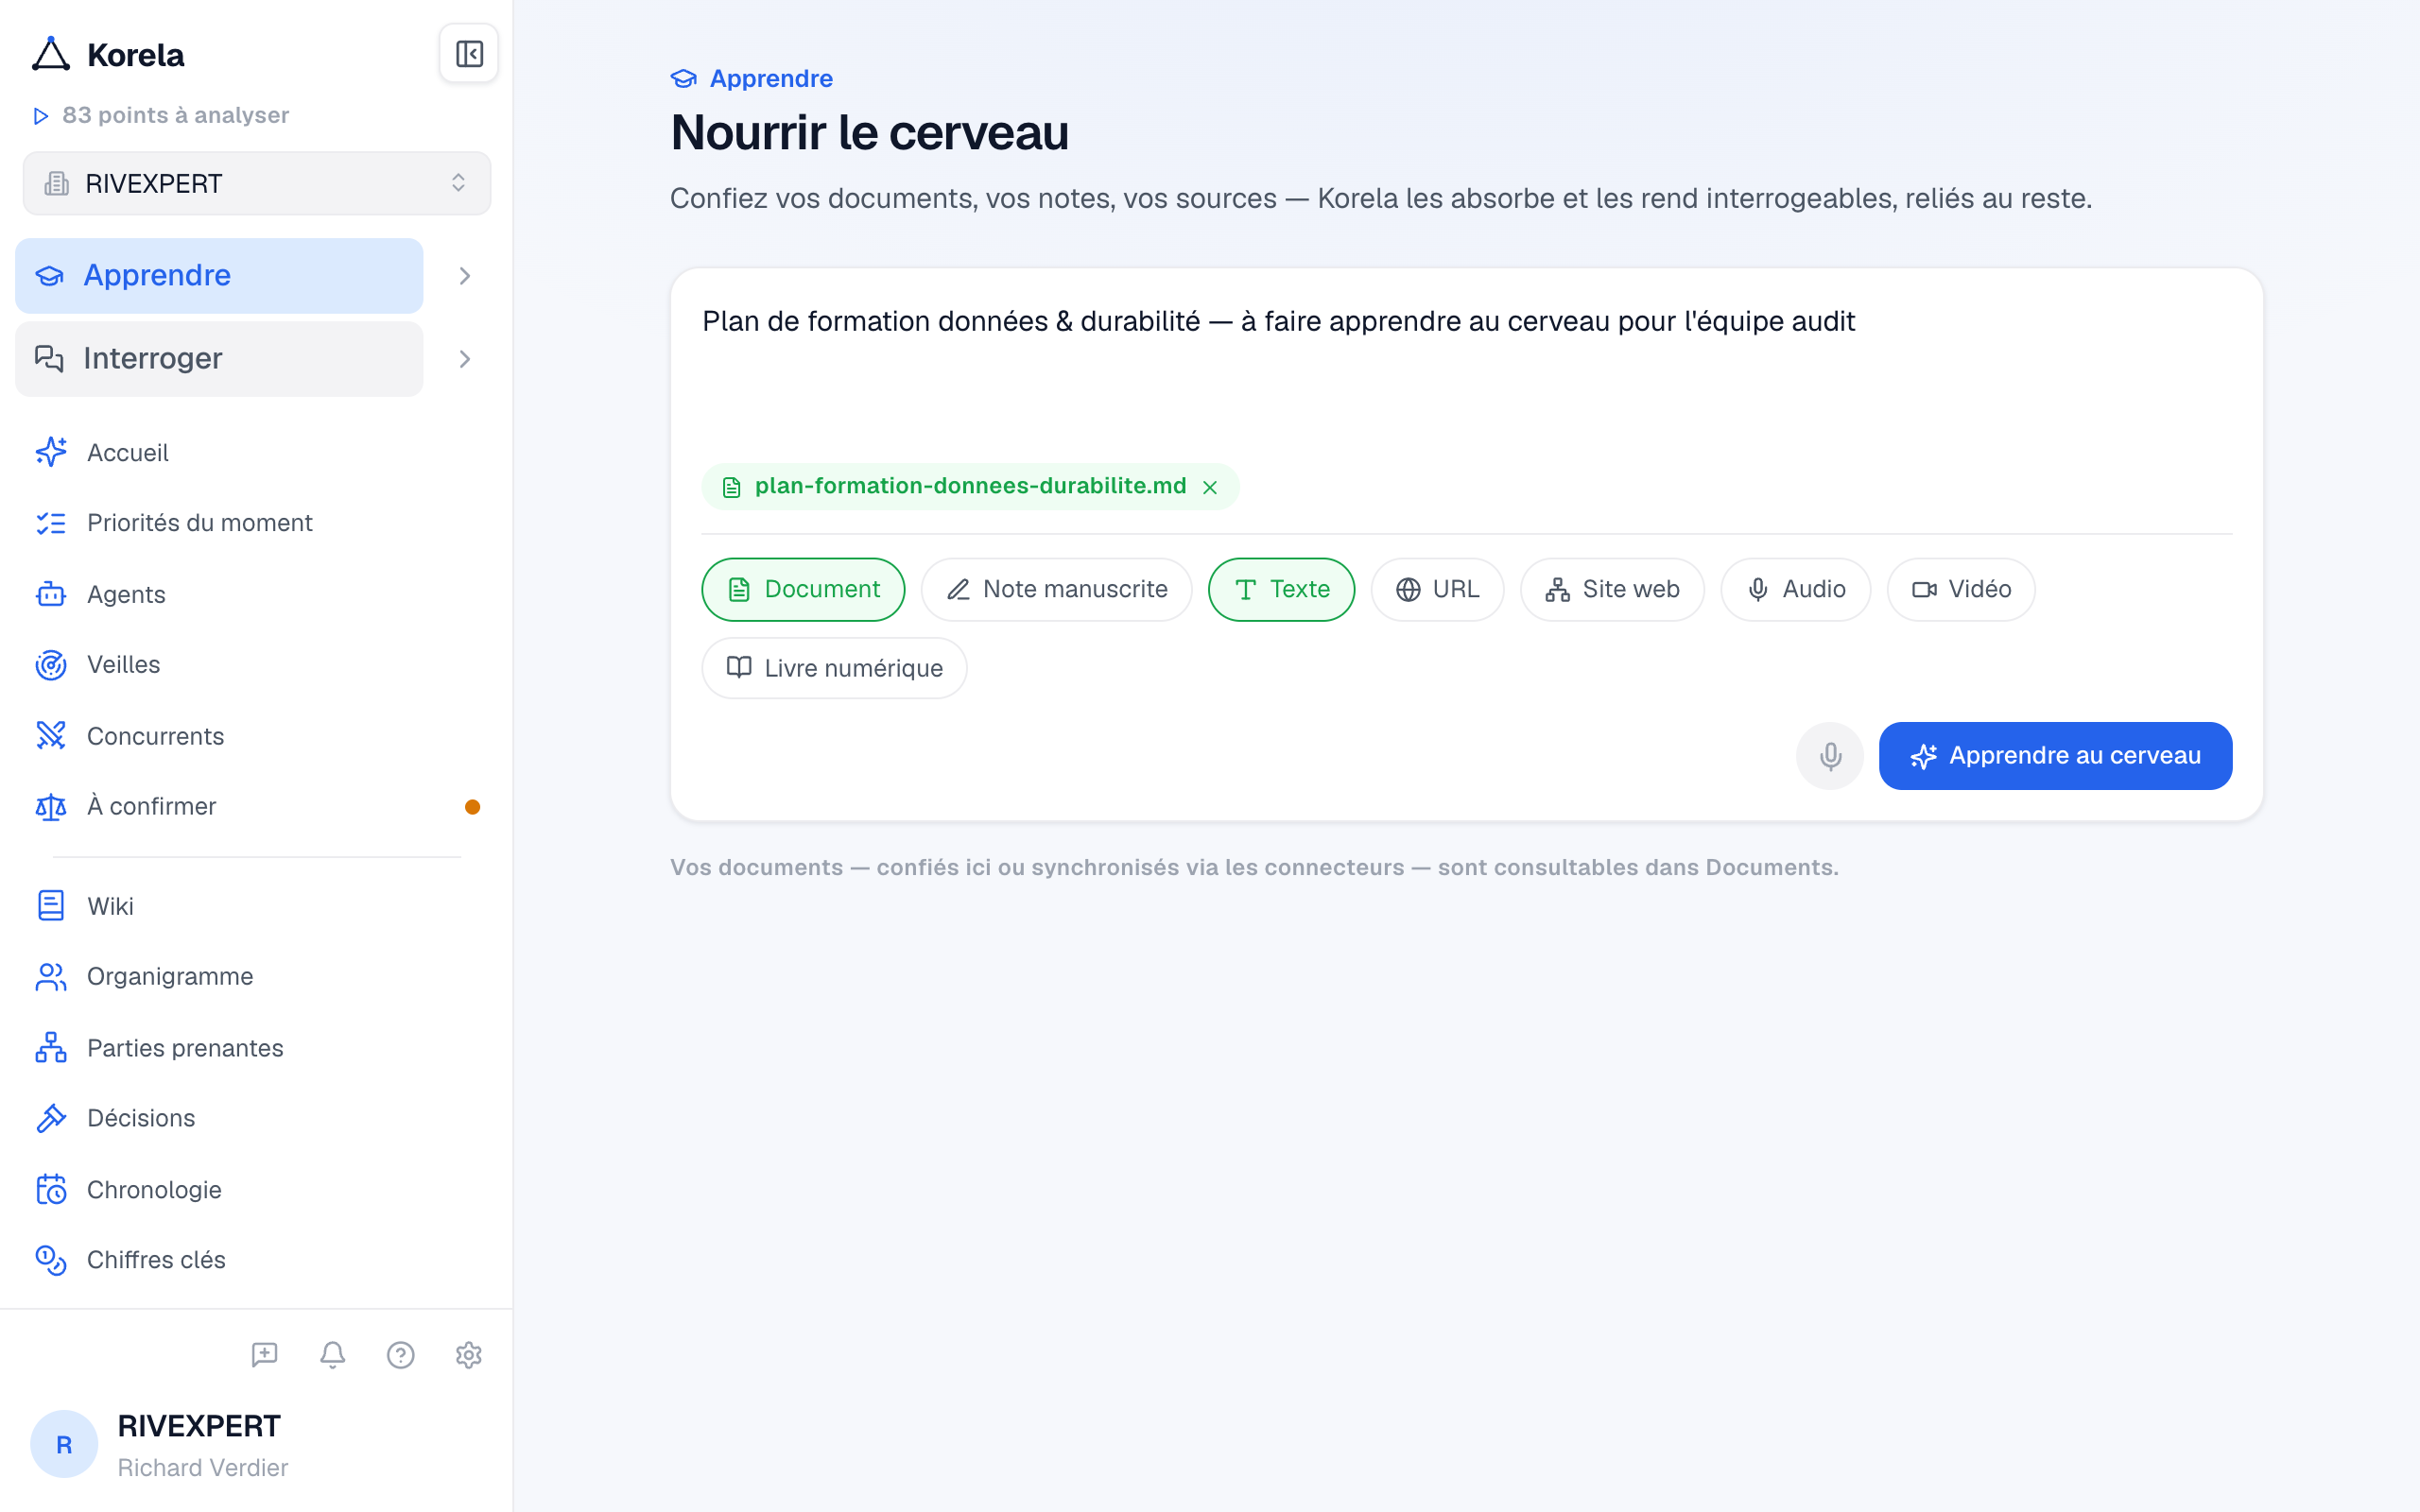Open the Veilles section
Screen dimensions: 2420x1512
(123, 665)
